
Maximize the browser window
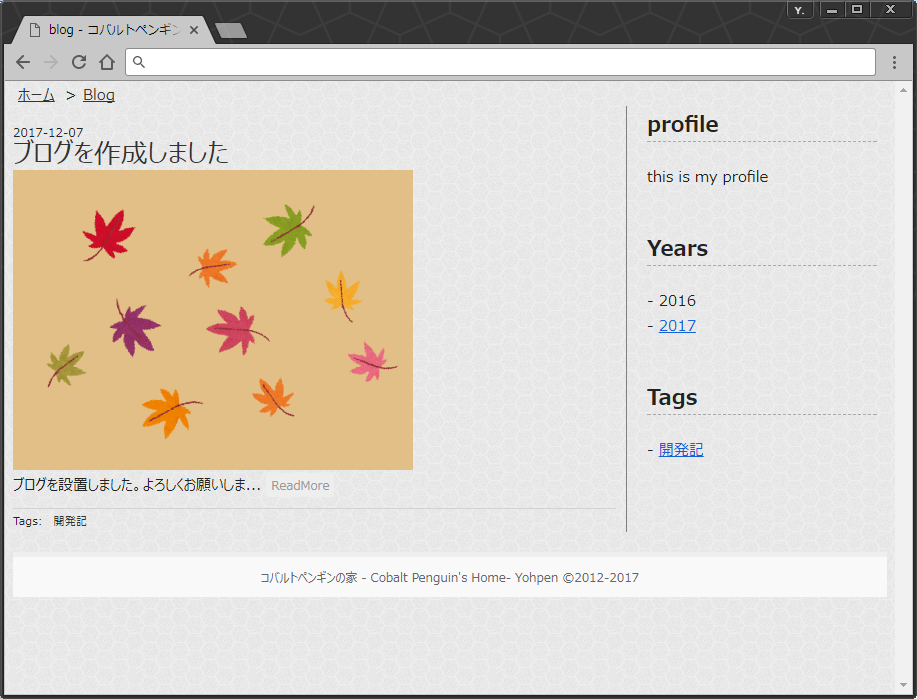(x=857, y=9)
